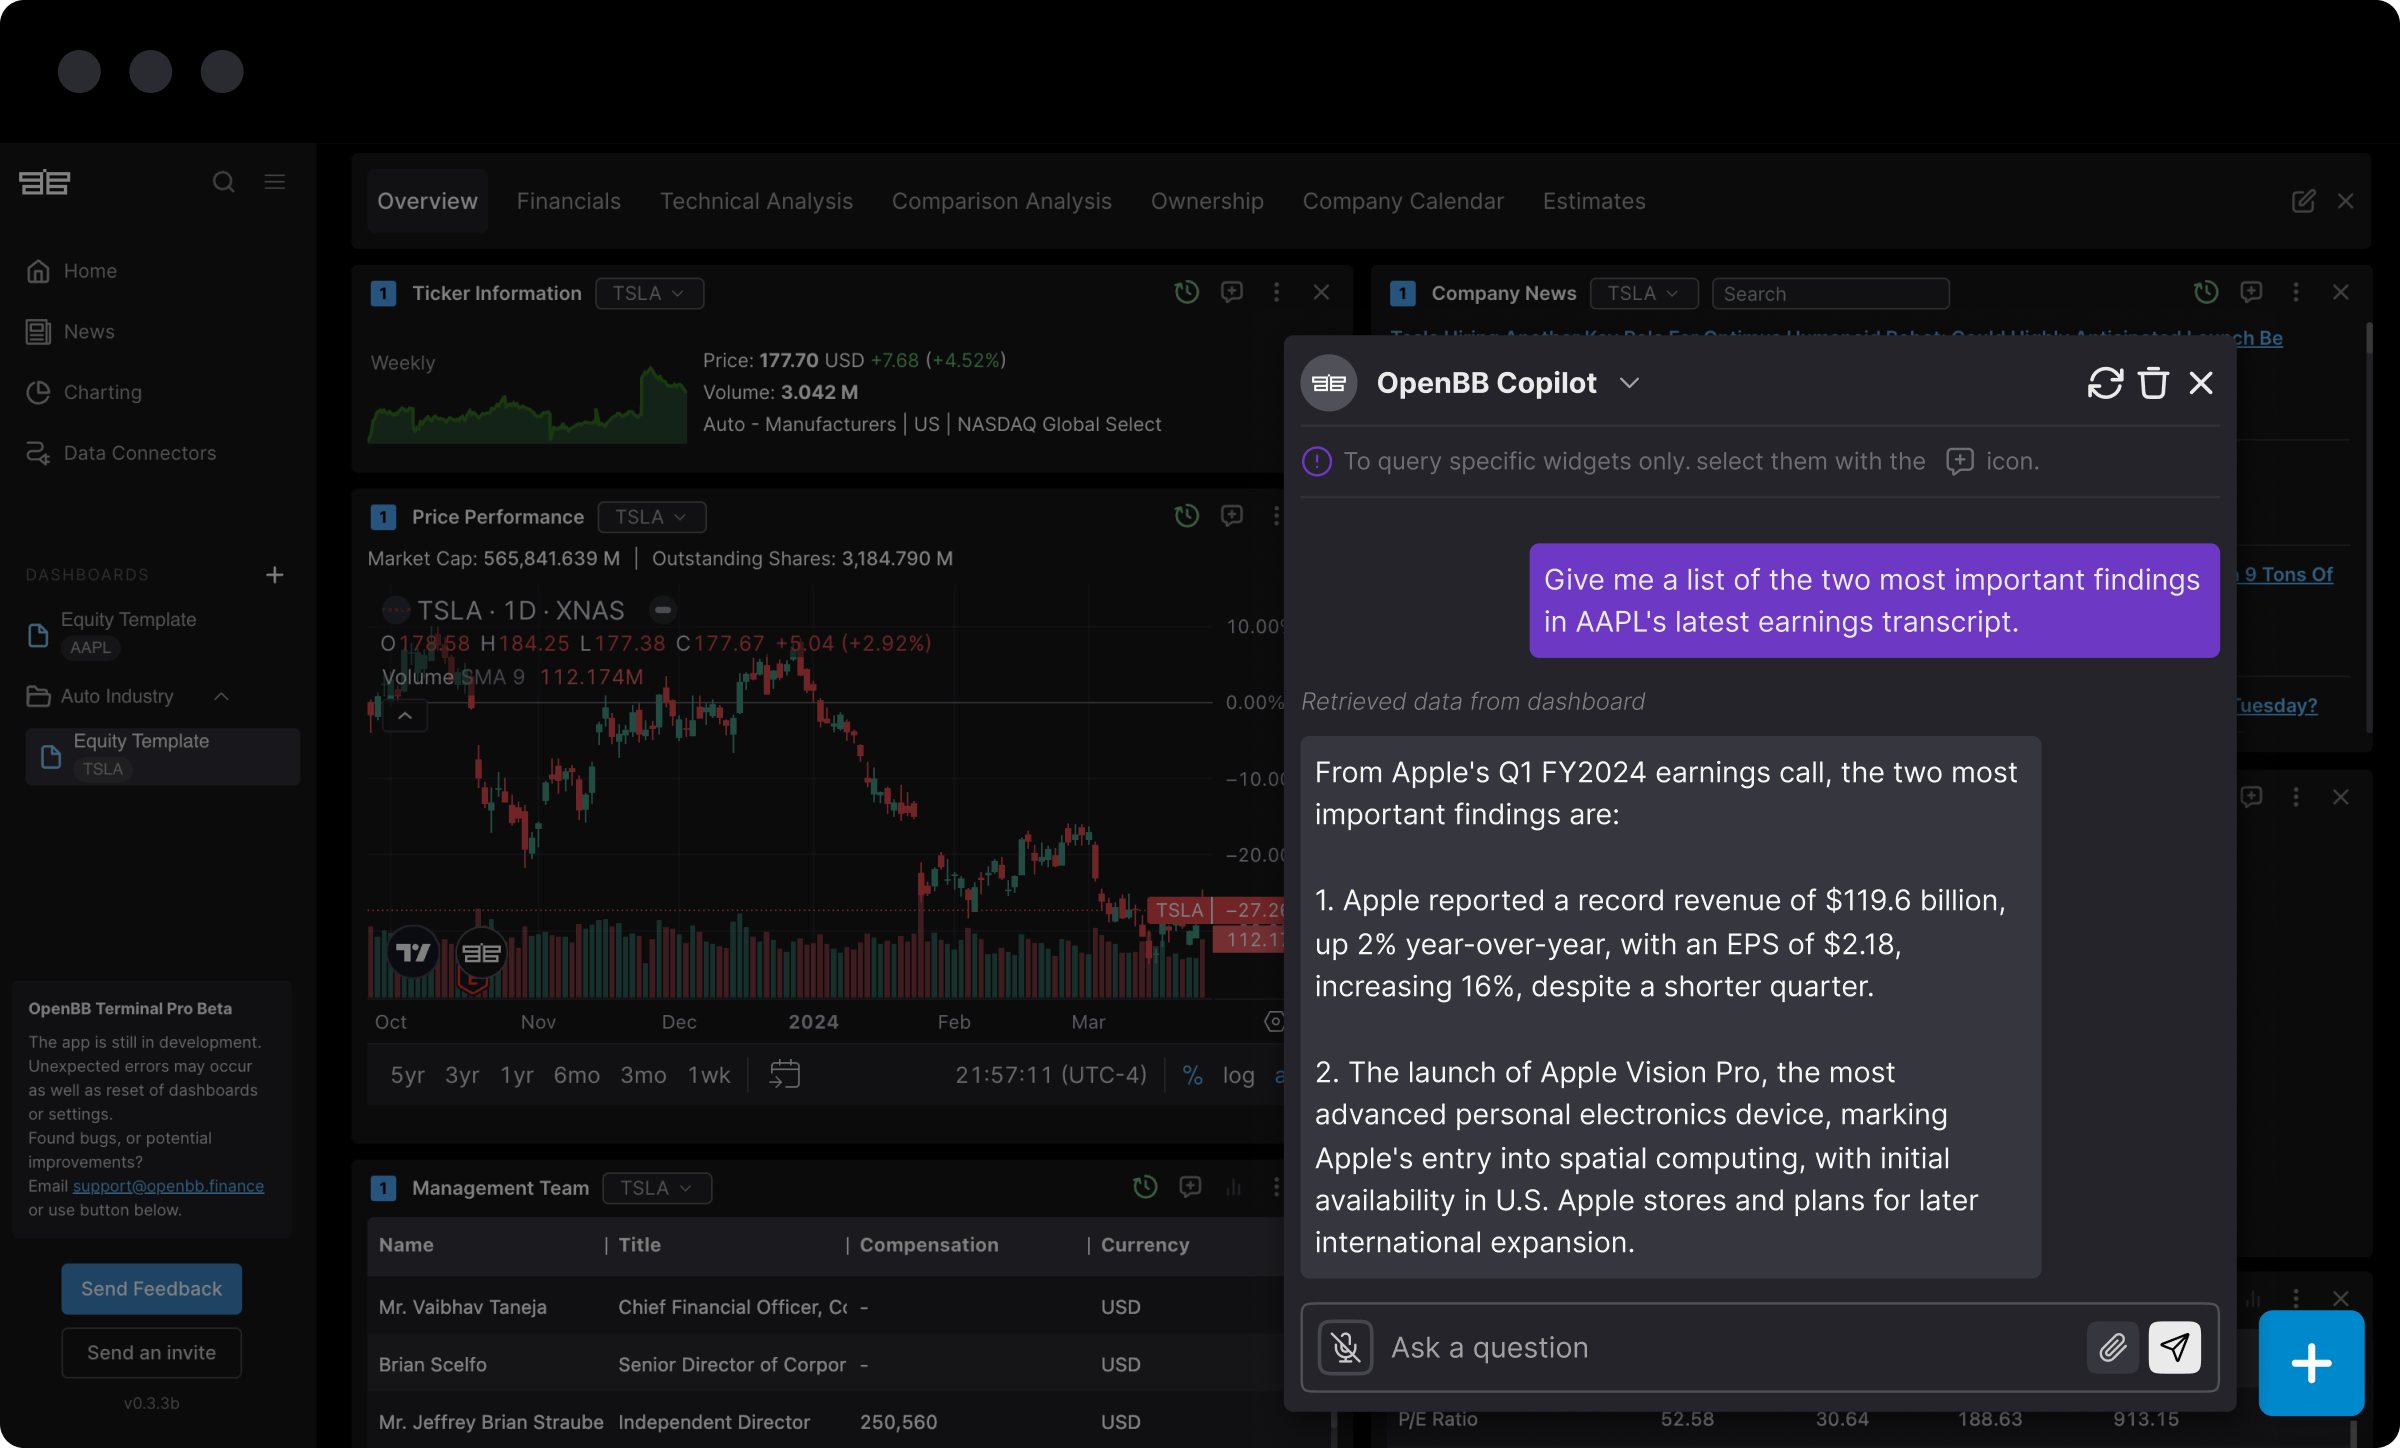Click the OpenBB Copilot refresh icon
The width and height of the screenshot is (2400, 1448).
[x=2105, y=382]
